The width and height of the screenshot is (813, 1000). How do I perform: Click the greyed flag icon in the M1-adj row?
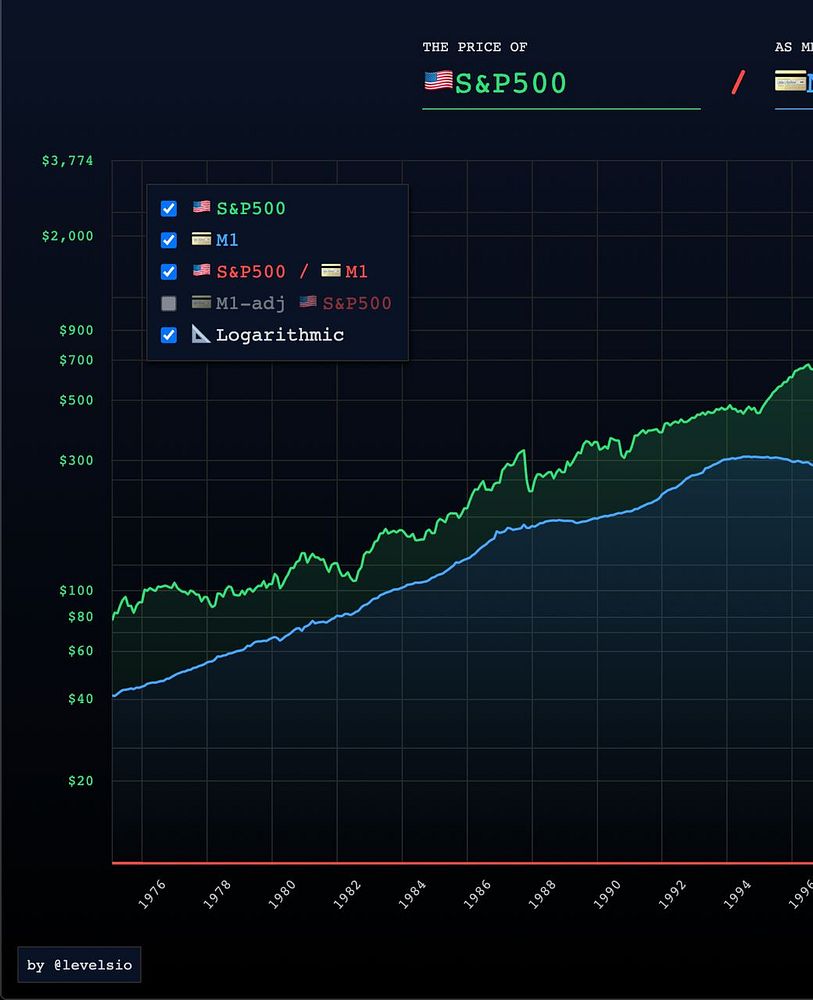308,301
